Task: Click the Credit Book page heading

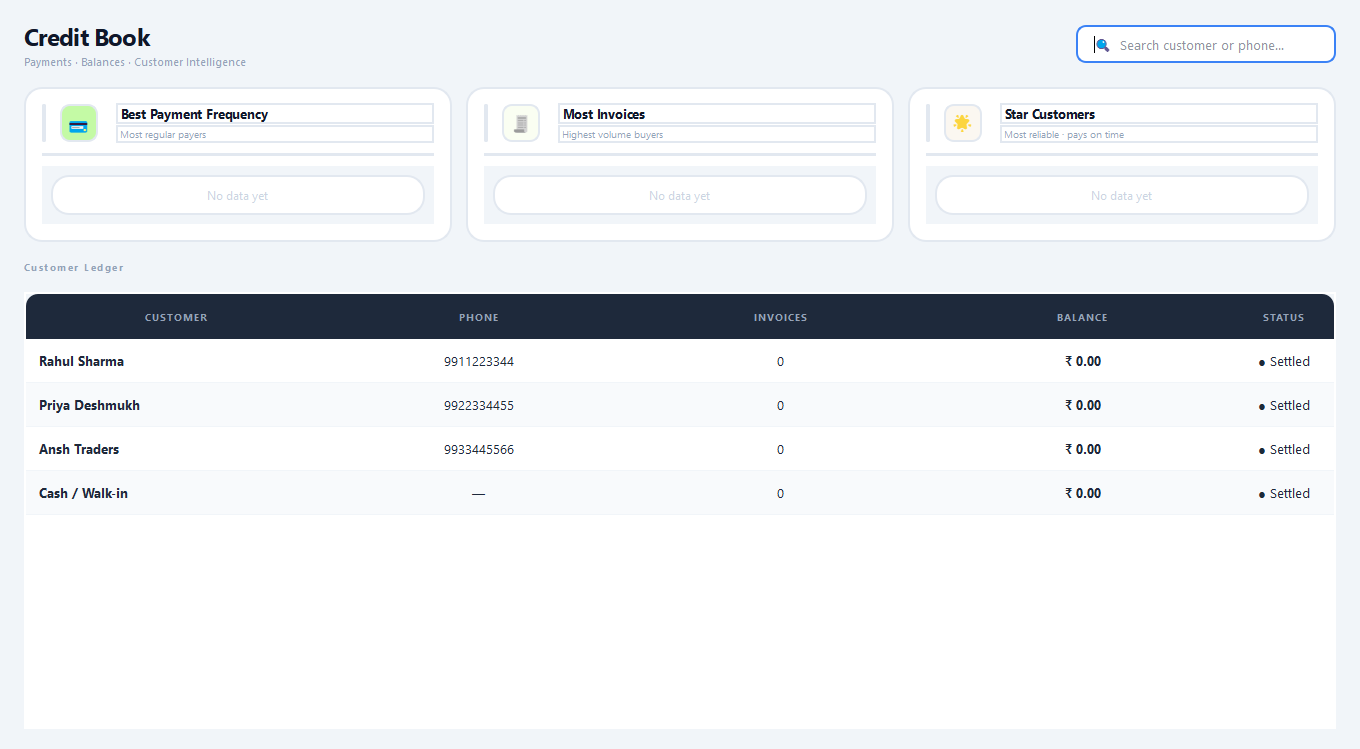Action: coord(87,38)
